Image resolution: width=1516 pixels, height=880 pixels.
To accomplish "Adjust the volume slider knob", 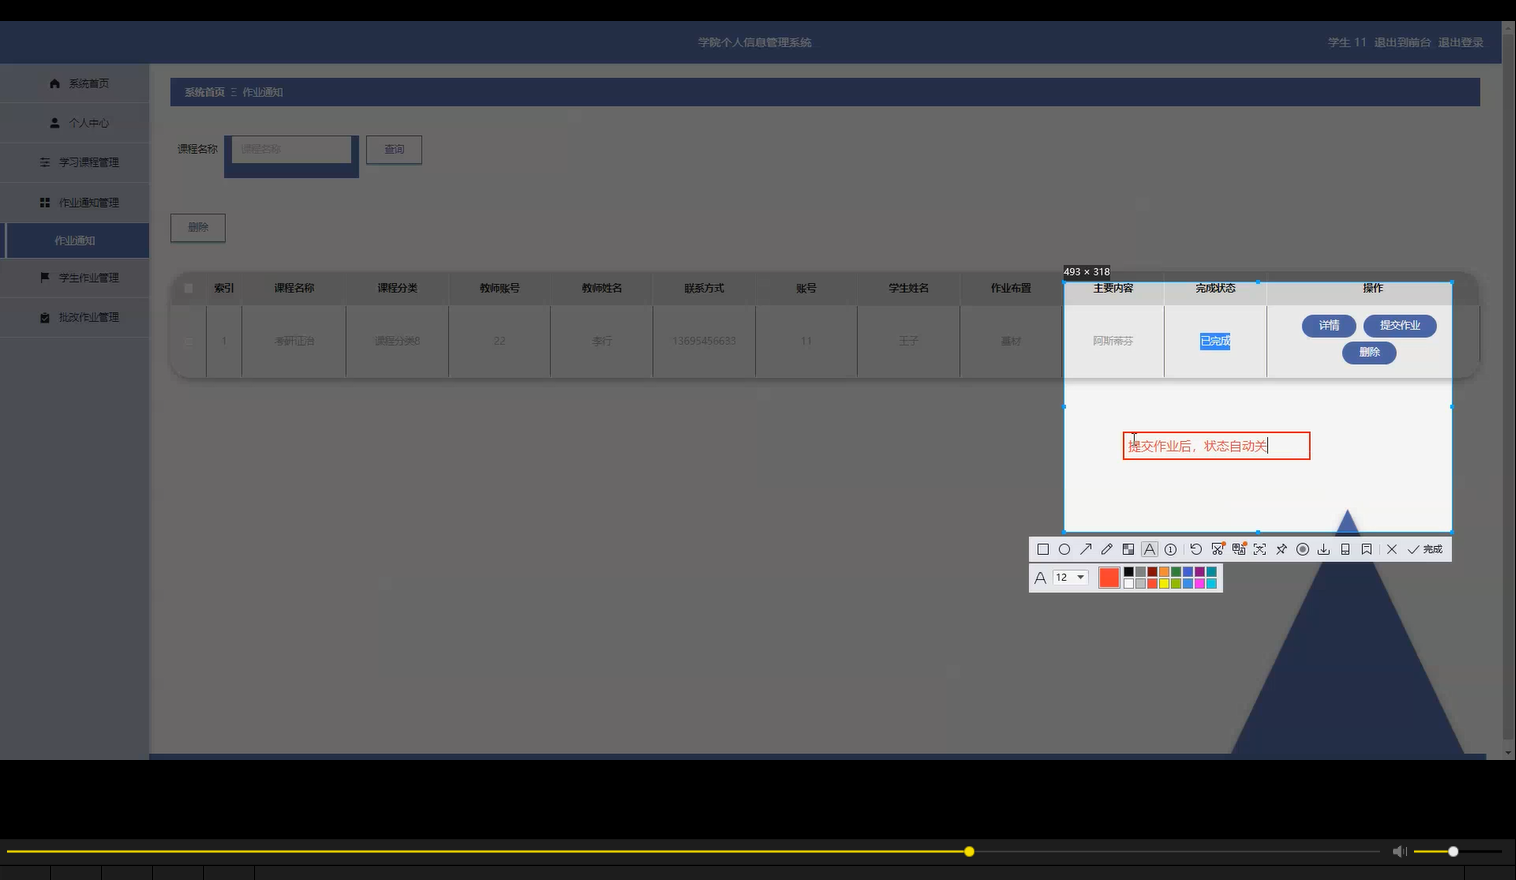I will tap(1453, 852).
